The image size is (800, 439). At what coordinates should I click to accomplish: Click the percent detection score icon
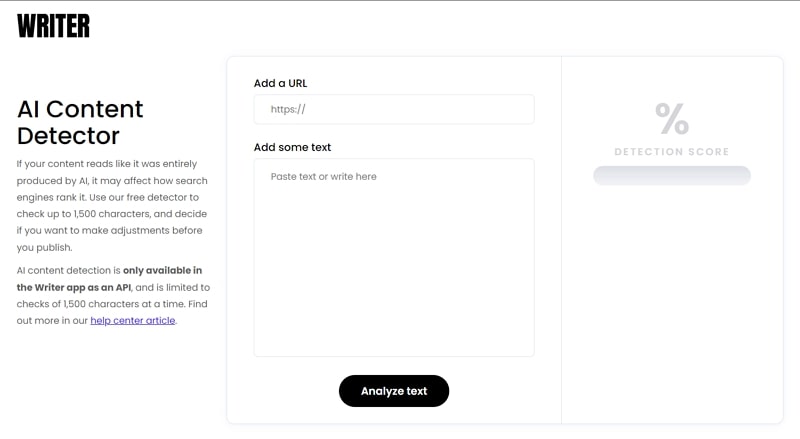[672, 118]
